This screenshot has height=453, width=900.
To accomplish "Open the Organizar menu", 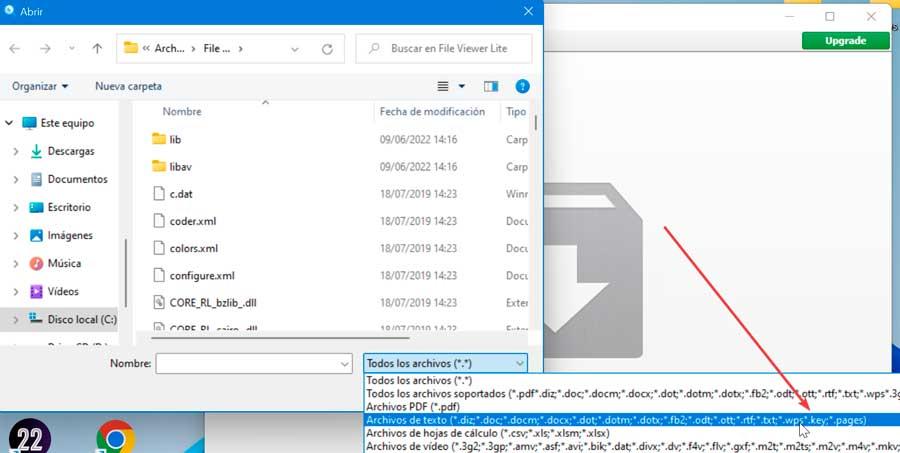I will [x=40, y=87].
